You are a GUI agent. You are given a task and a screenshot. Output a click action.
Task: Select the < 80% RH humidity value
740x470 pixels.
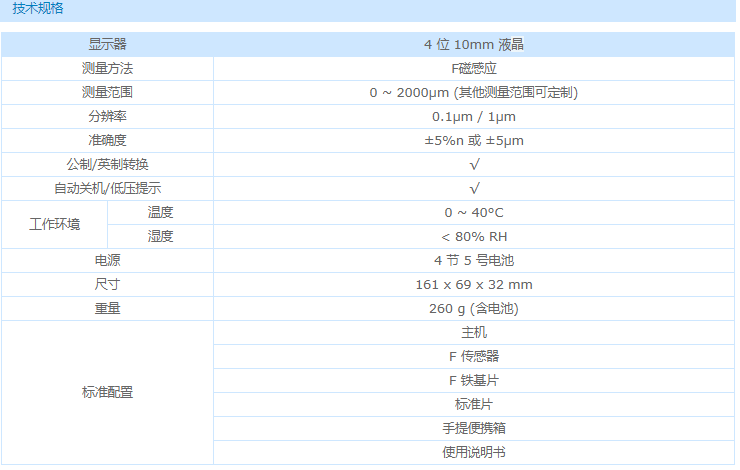pos(474,236)
